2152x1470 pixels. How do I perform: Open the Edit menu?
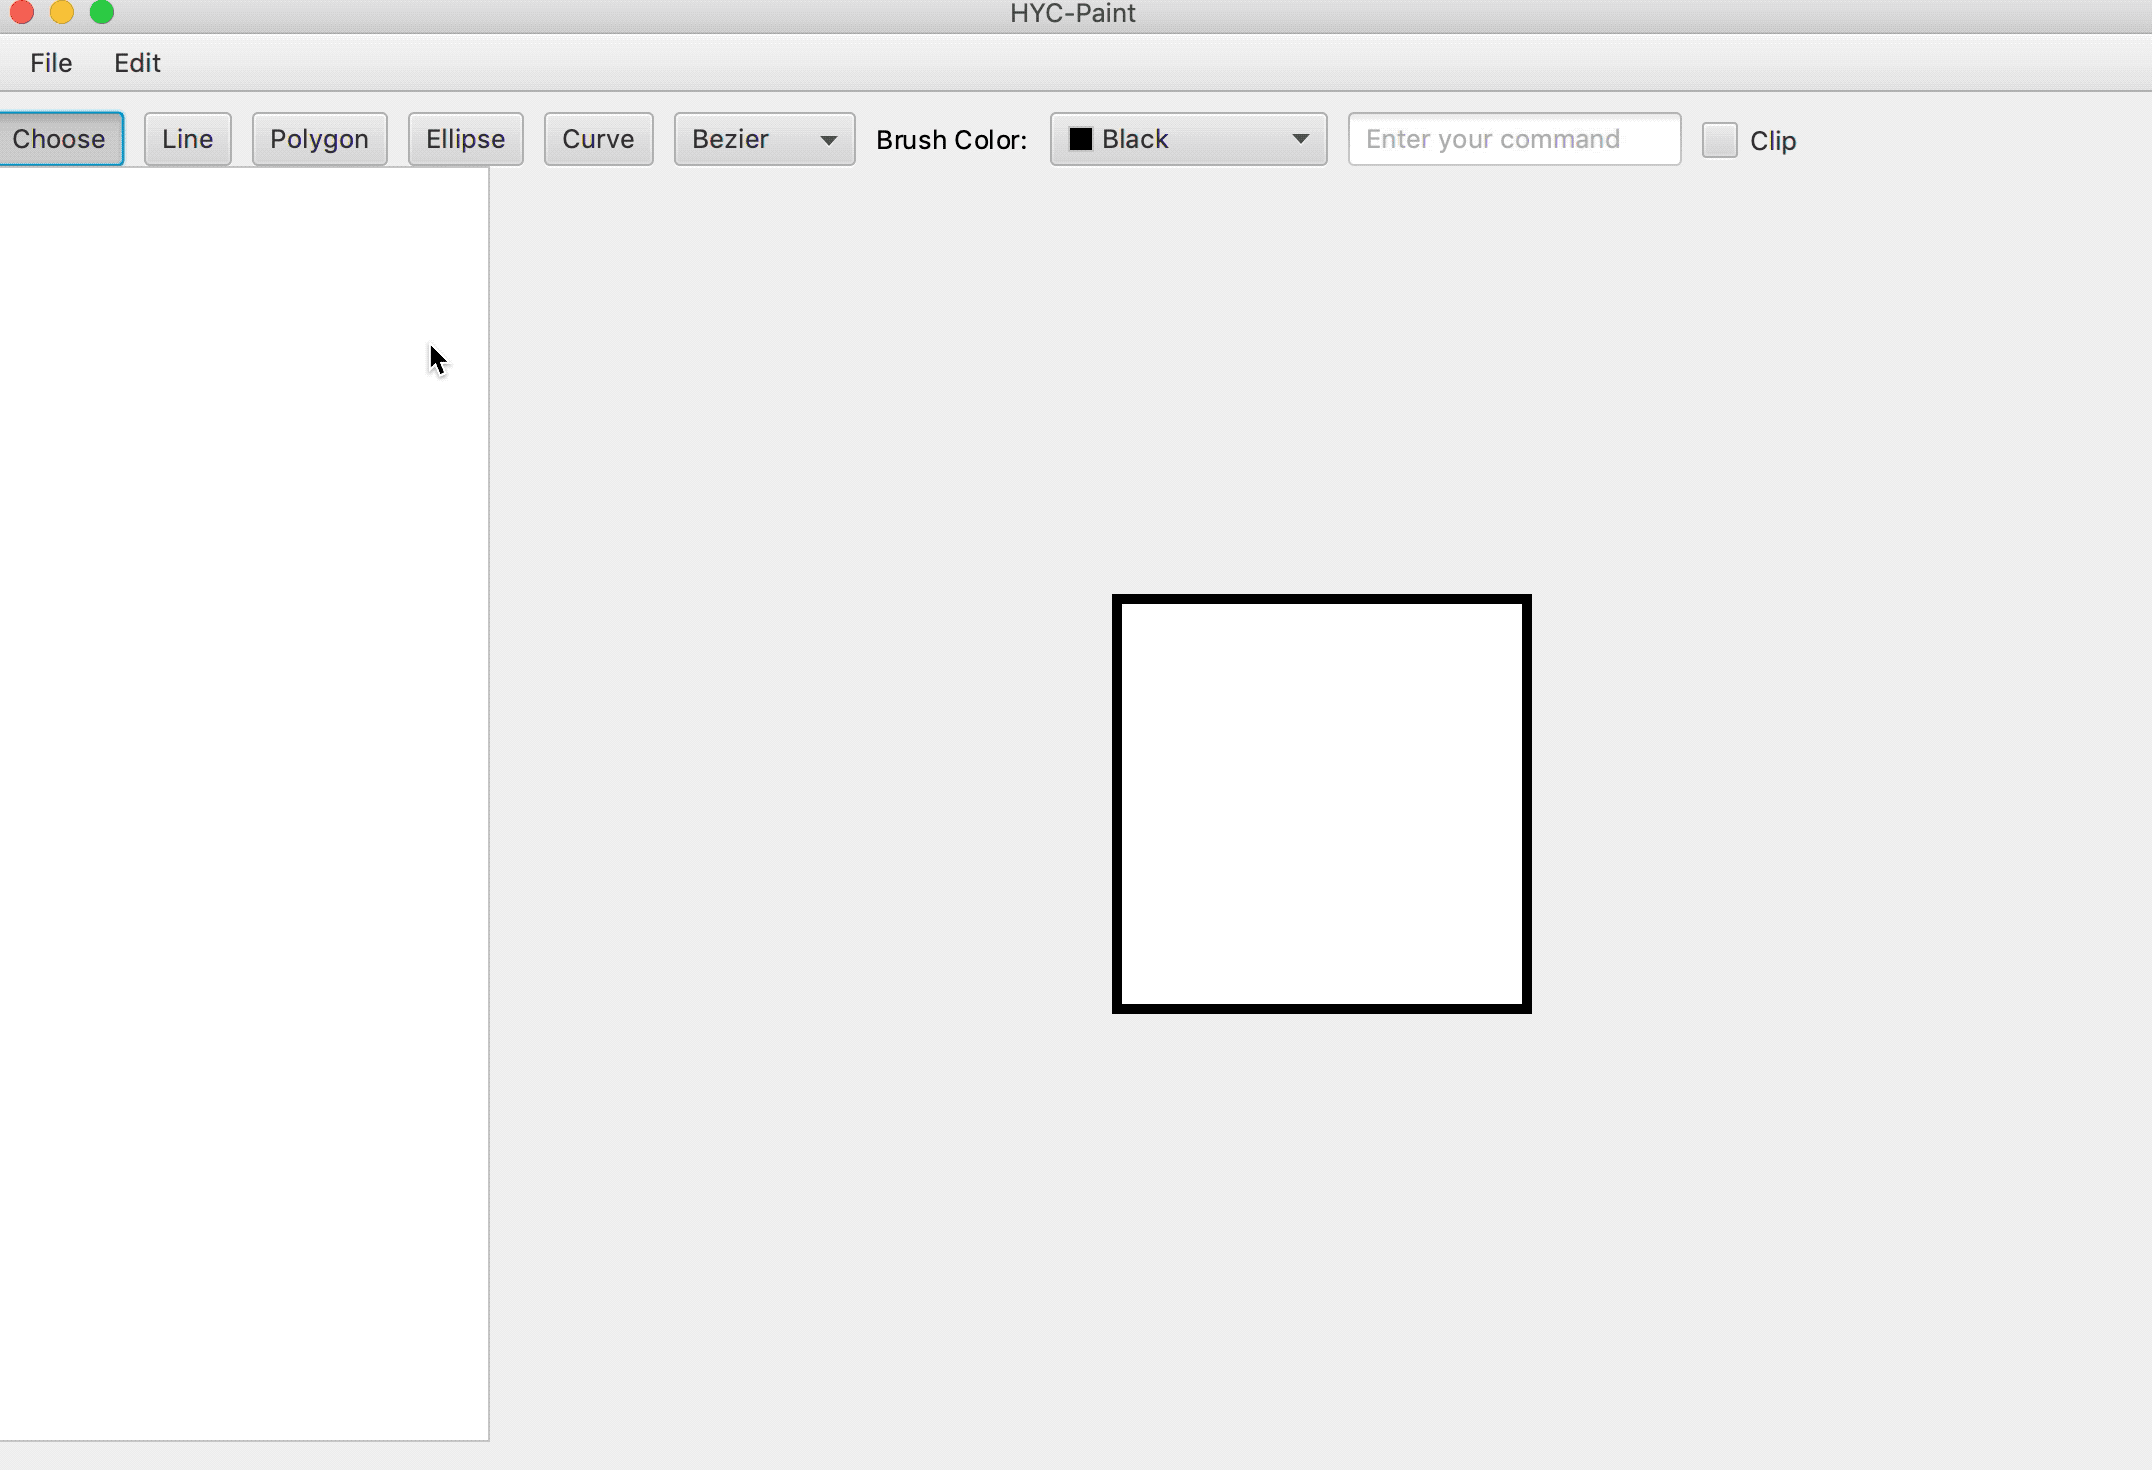[137, 63]
